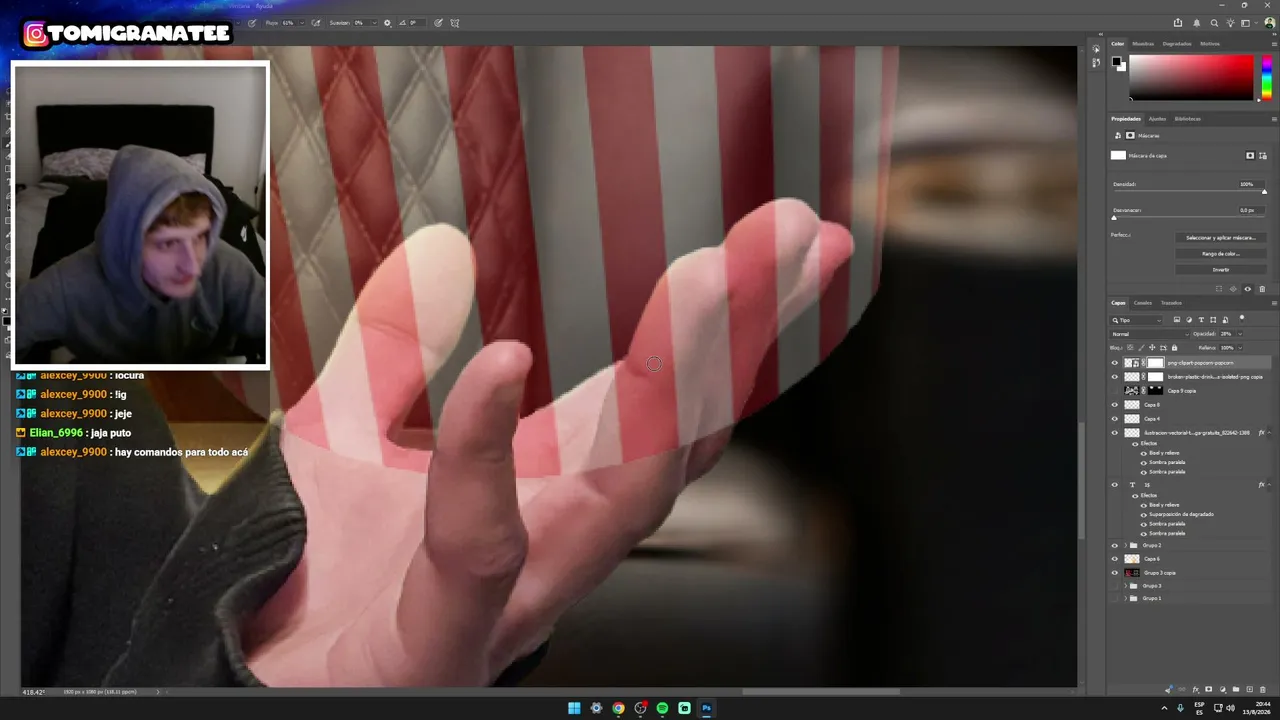The image size is (1280, 720).
Task: Delete layer using the Layers panel trash icon
Action: (x=1263, y=690)
